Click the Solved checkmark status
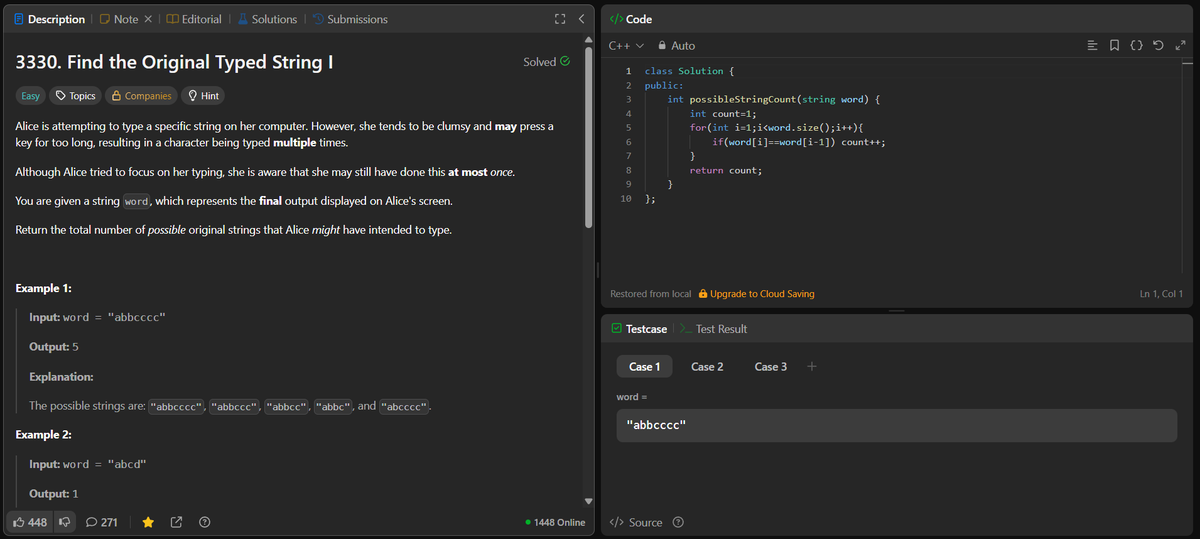The height and width of the screenshot is (539, 1200). pos(547,62)
